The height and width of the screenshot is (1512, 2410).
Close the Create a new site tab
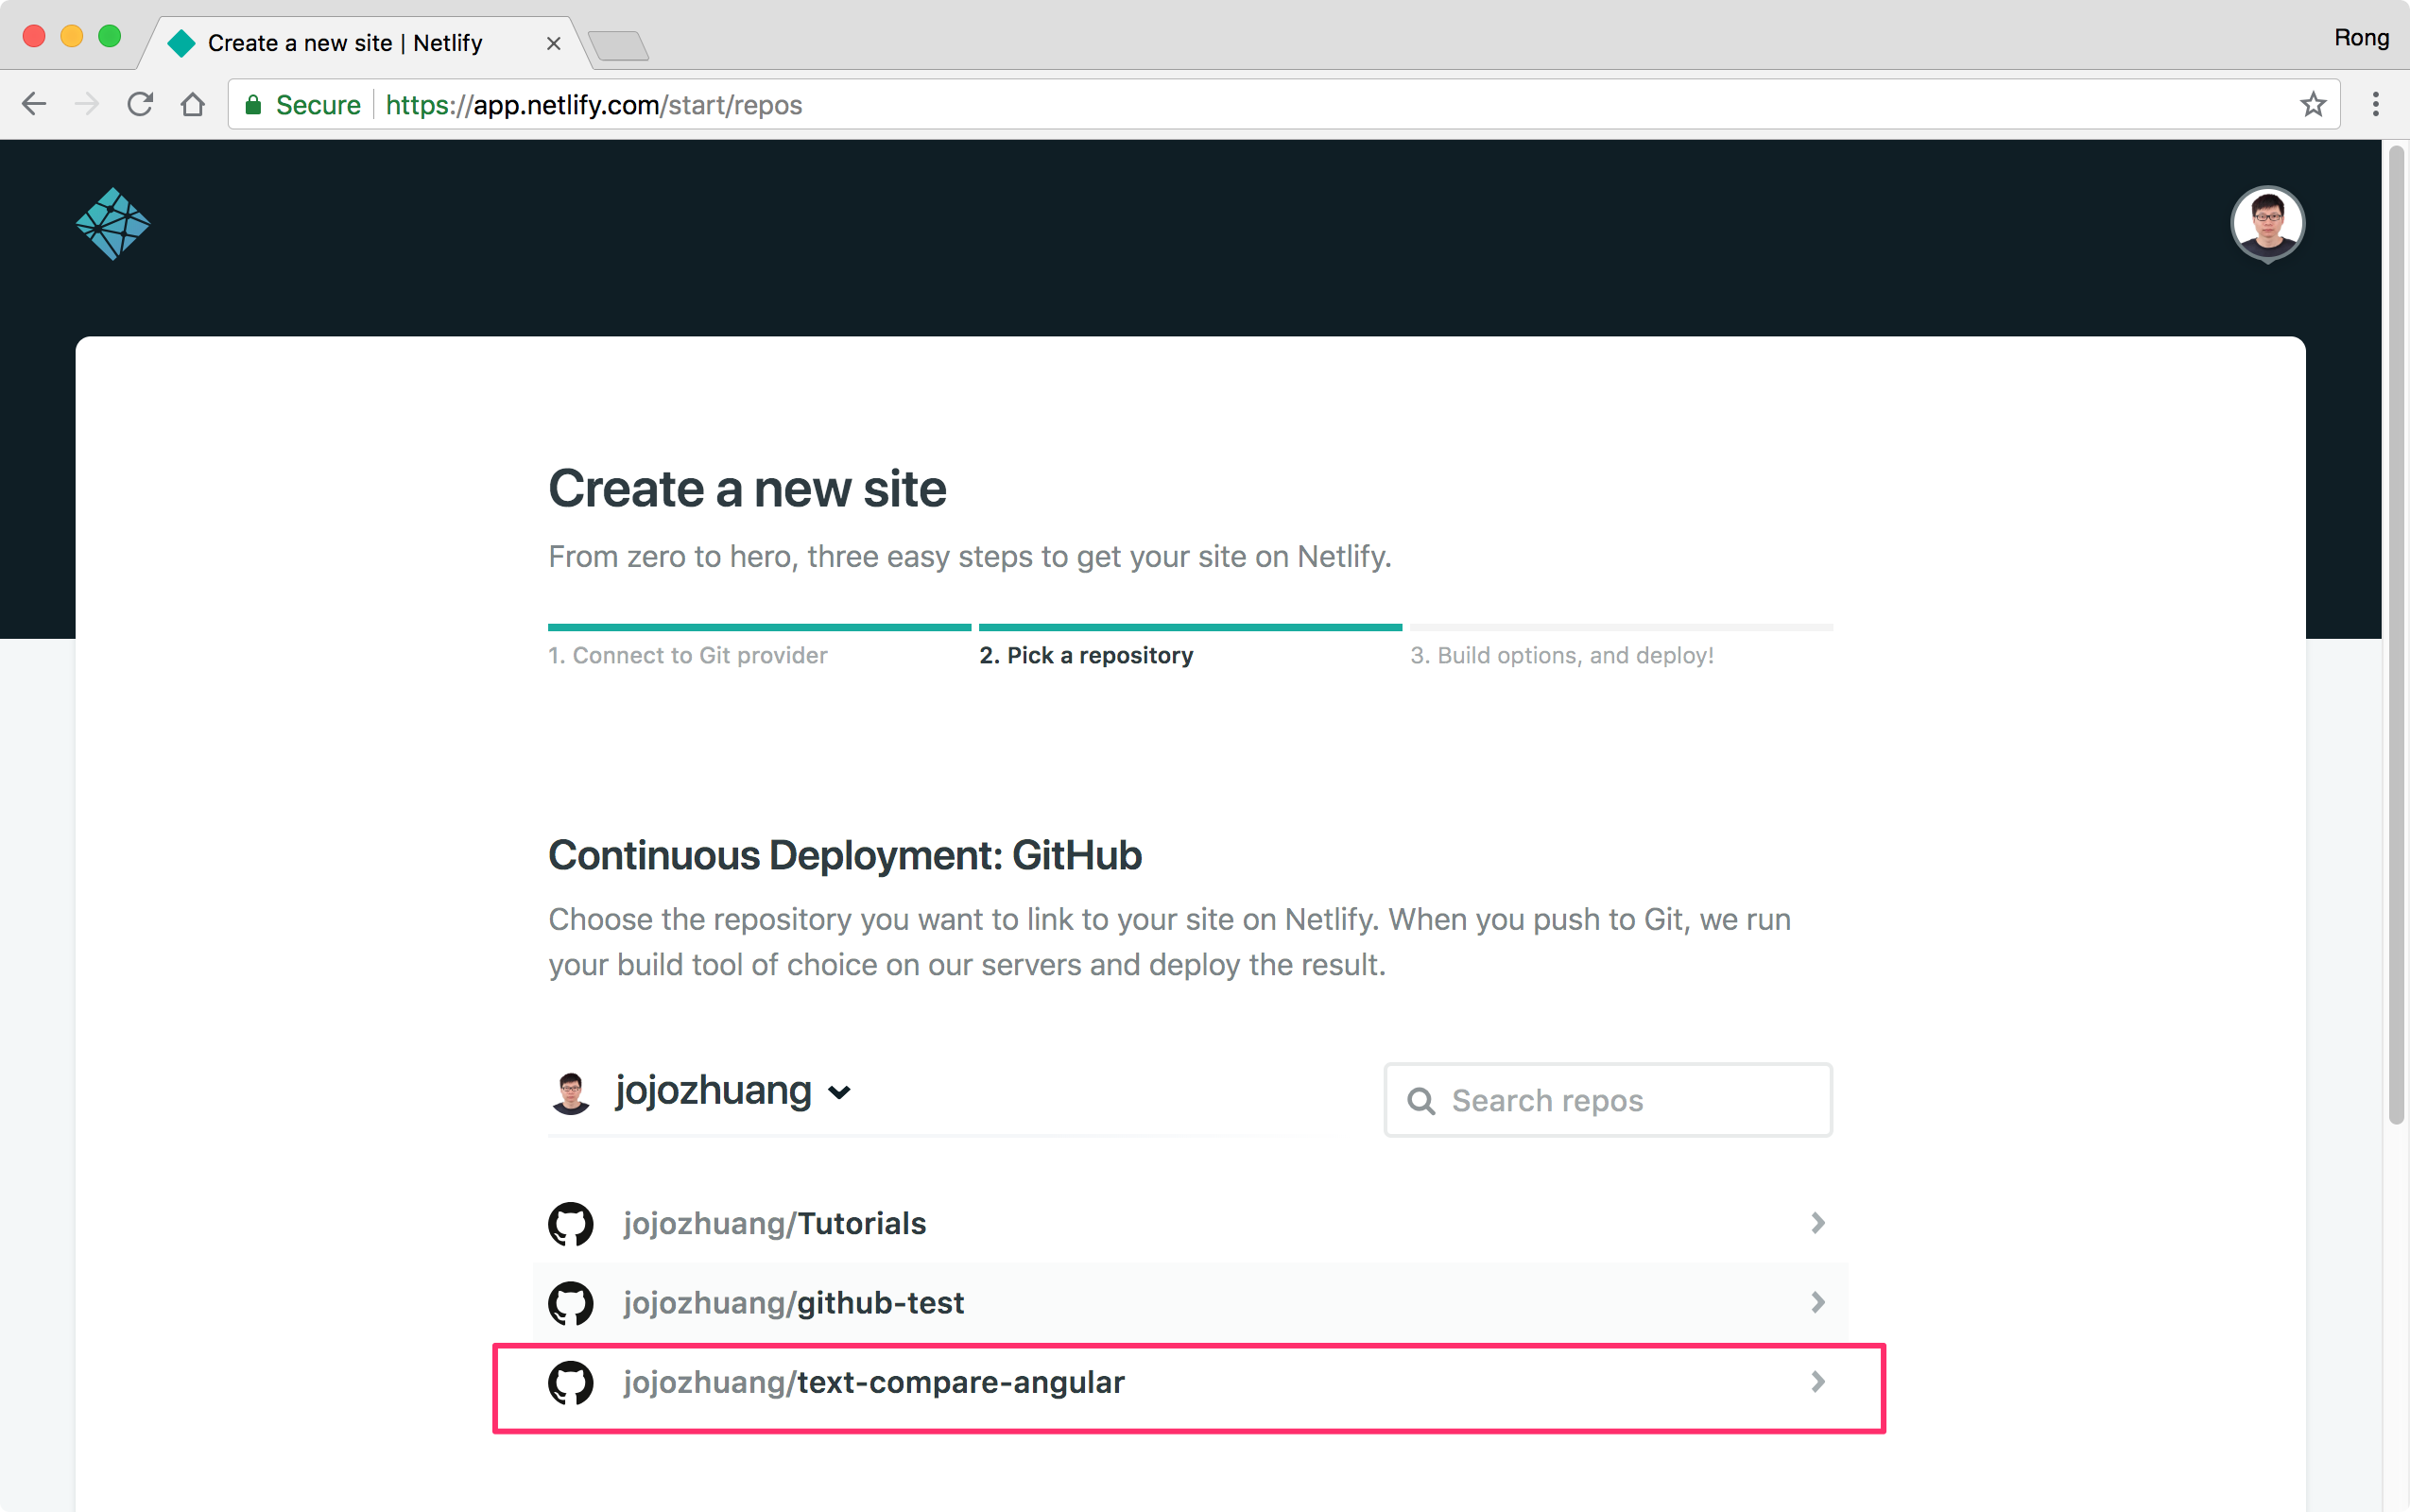553,43
